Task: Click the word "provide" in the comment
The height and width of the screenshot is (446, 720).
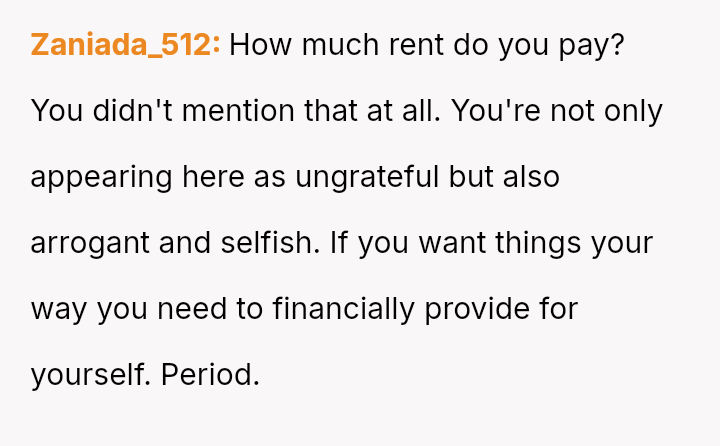Action: [476, 309]
